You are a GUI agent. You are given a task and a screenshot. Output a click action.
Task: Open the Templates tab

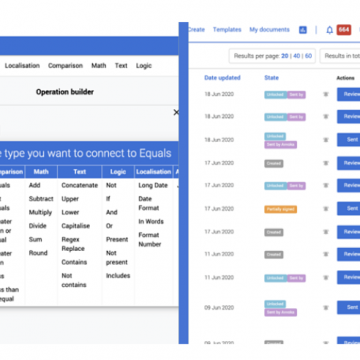[x=227, y=30]
